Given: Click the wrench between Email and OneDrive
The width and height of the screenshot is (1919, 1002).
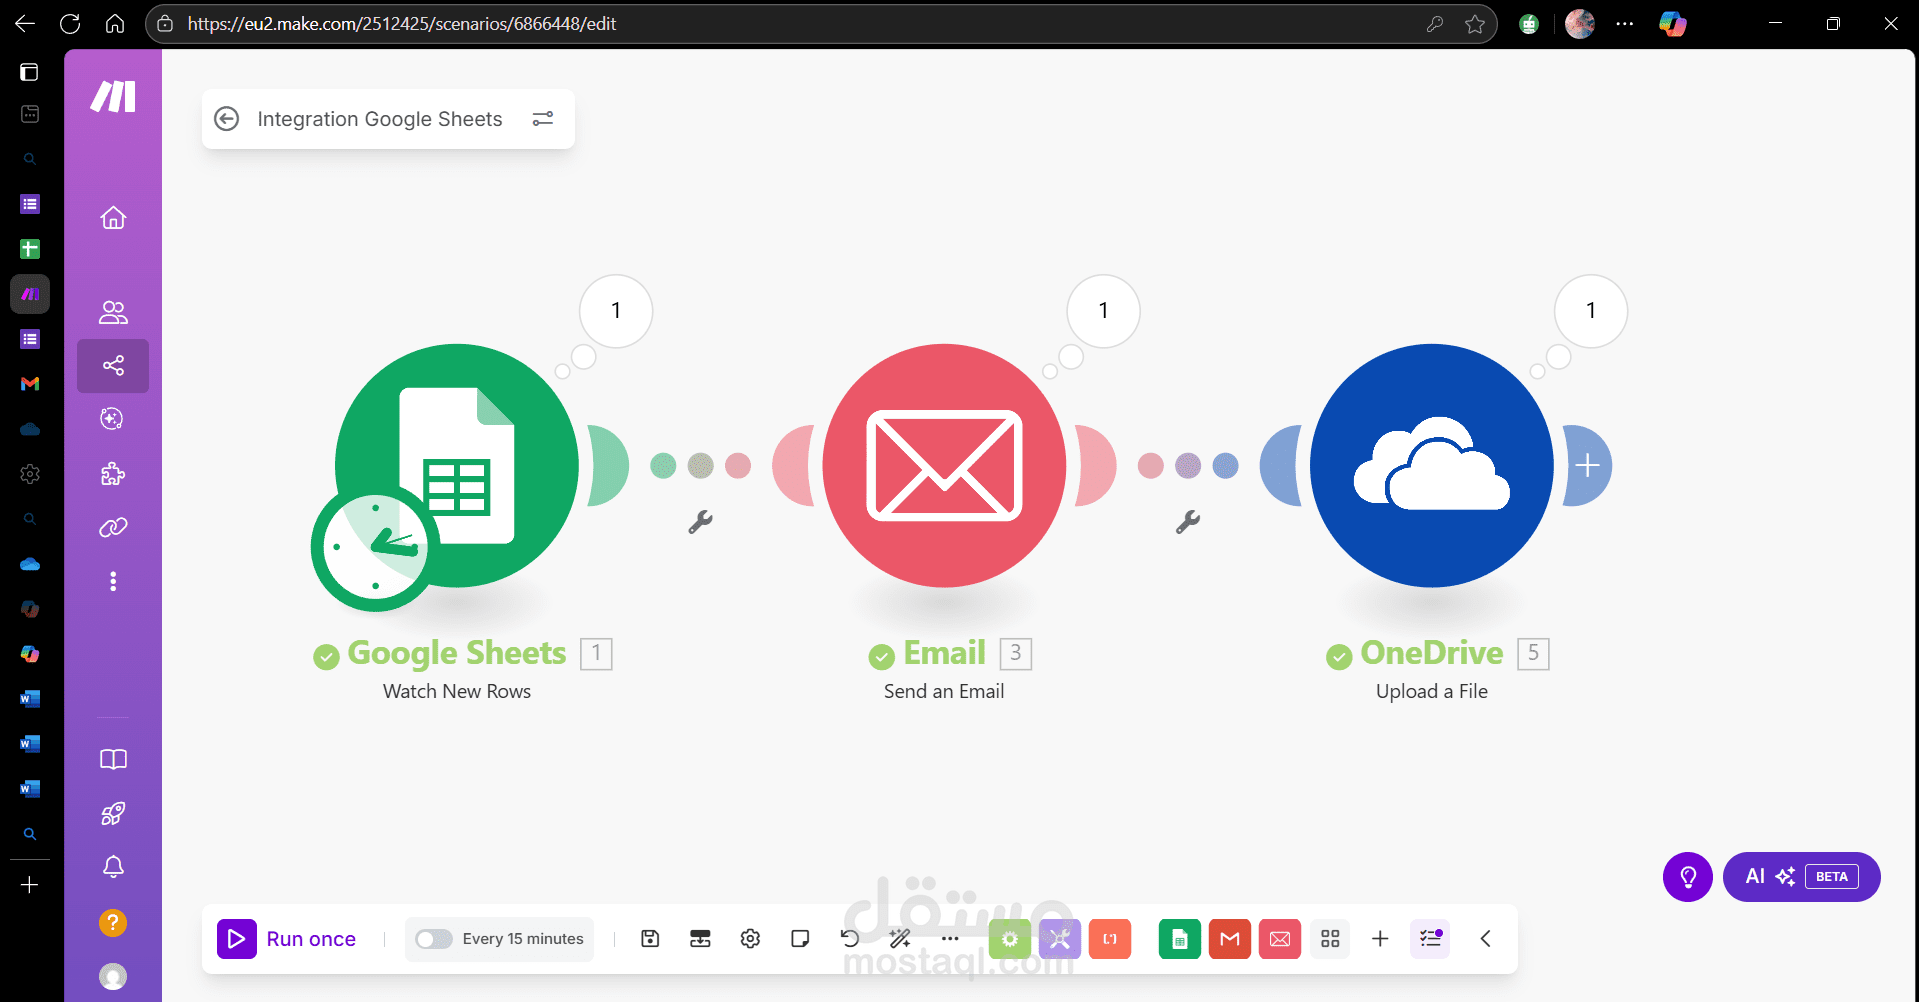Looking at the screenshot, I should (1188, 521).
